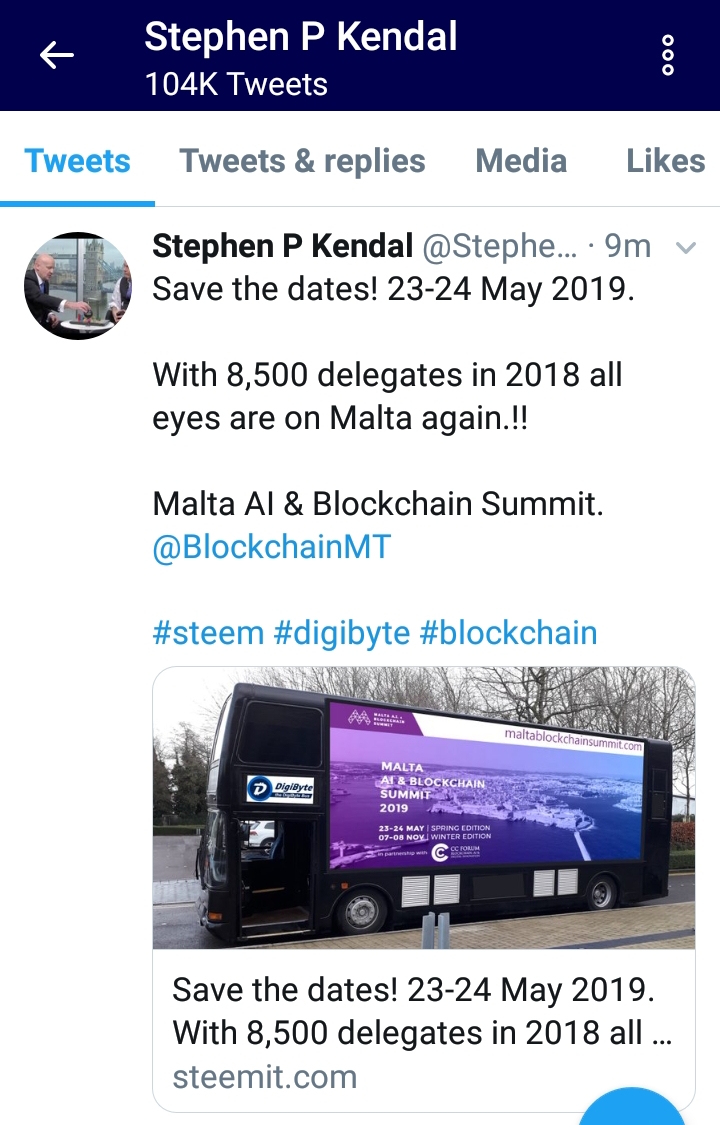720x1125 pixels.
Task: Open the Likes tab
Action: 665,161
